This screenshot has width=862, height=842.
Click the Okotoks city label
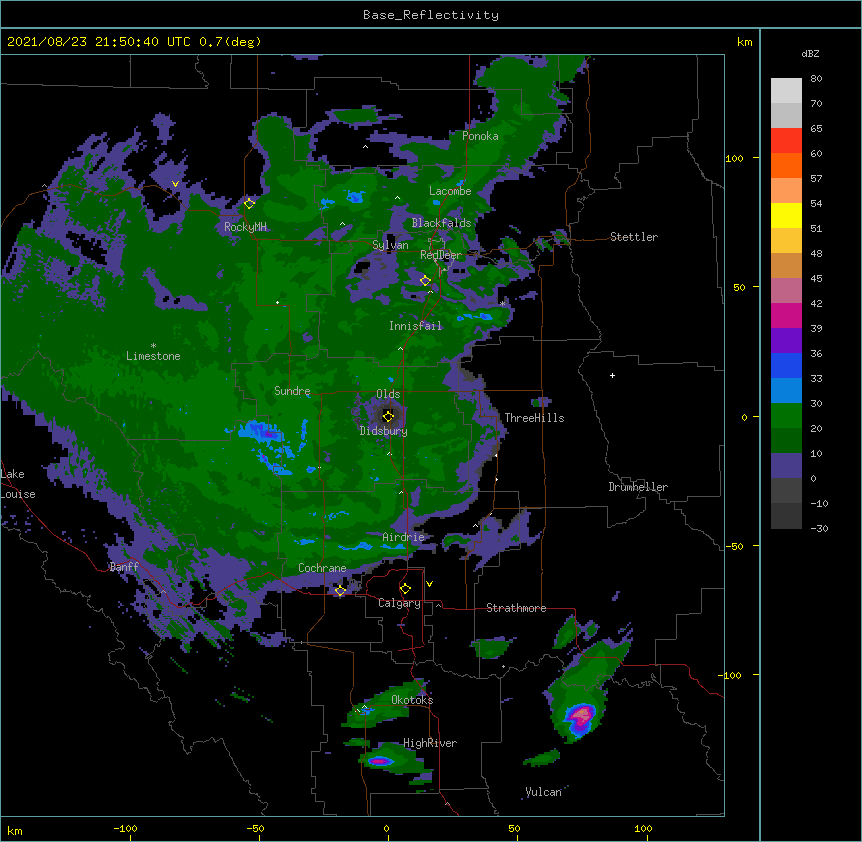point(412,700)
